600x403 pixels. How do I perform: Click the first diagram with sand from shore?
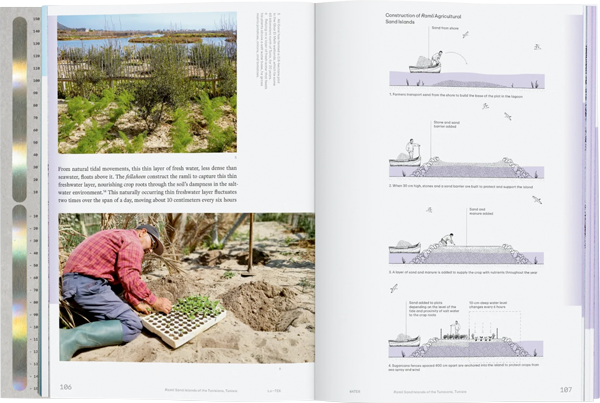tap(462, 68)
